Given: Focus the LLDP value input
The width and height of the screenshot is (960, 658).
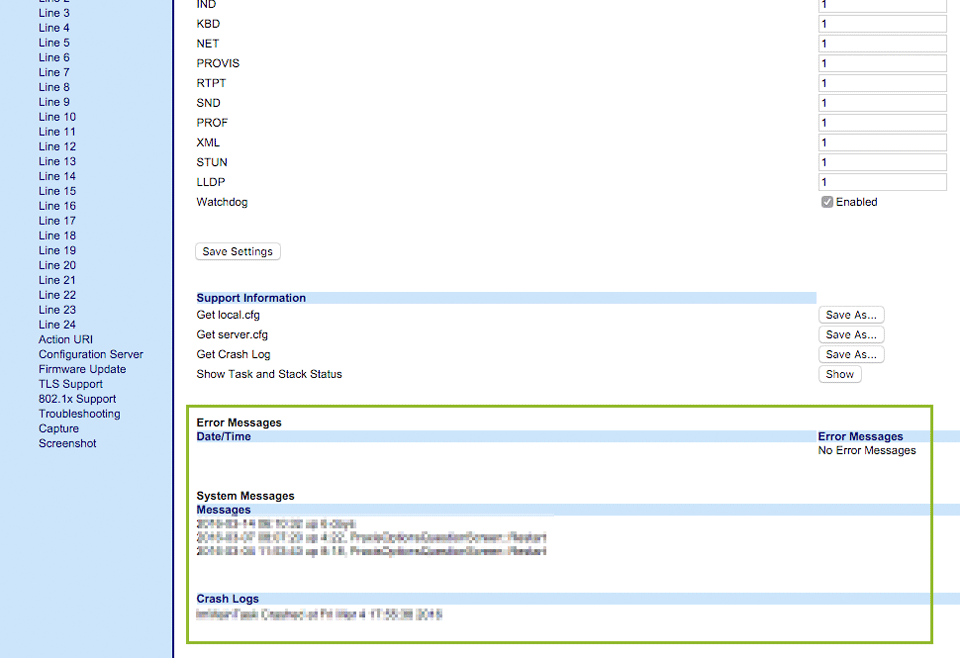Looking at the screenshot, I should (x=882, y=183).
